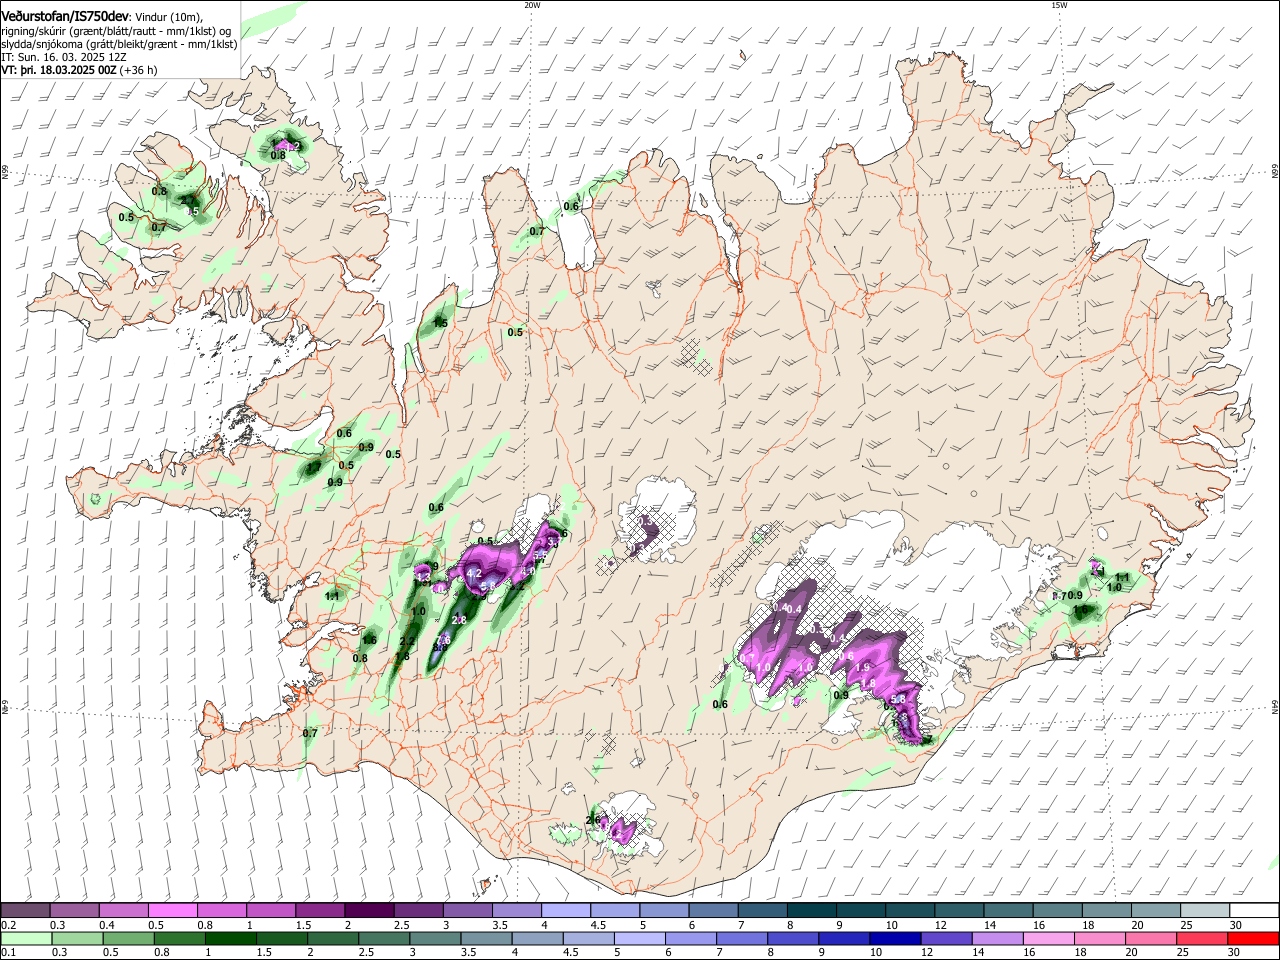Click the 'rigning/skúrir (grænt/blátt/rautt' legend description line

[x=116, y=31]
